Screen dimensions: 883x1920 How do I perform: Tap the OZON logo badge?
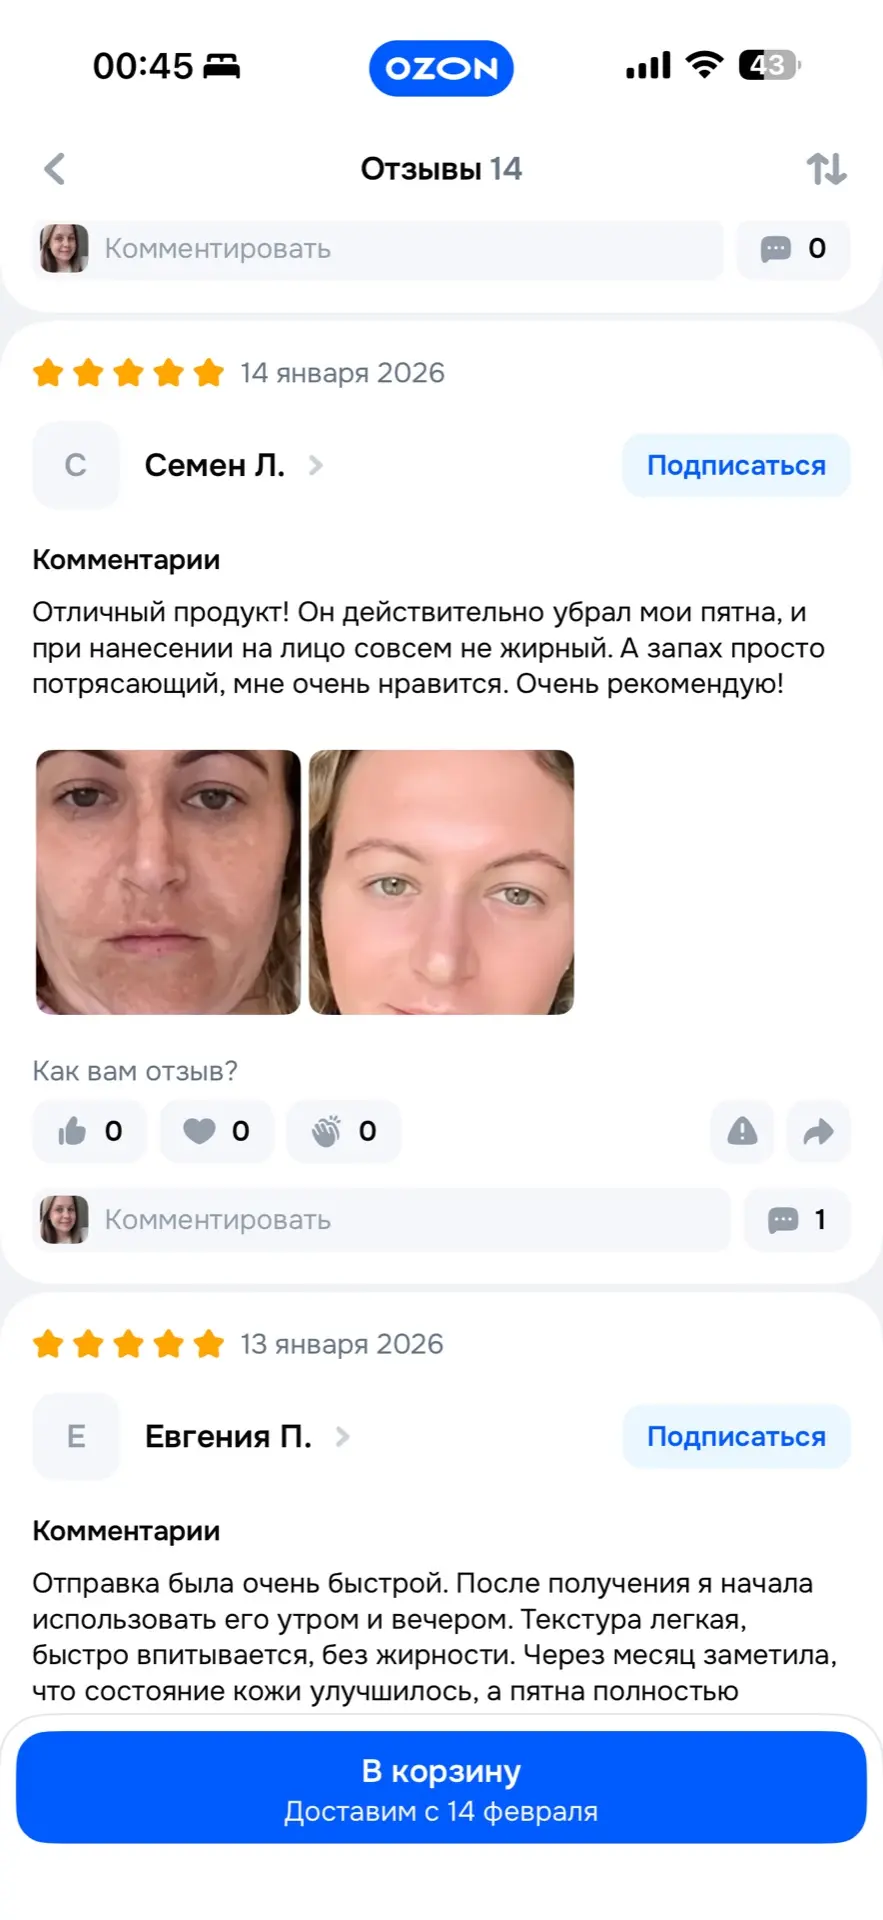click(441, 68)
